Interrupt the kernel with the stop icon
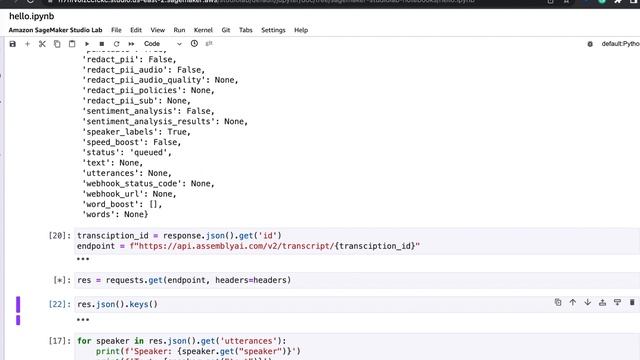This screenshot has height=360, width=640. [x=102, y=44]
